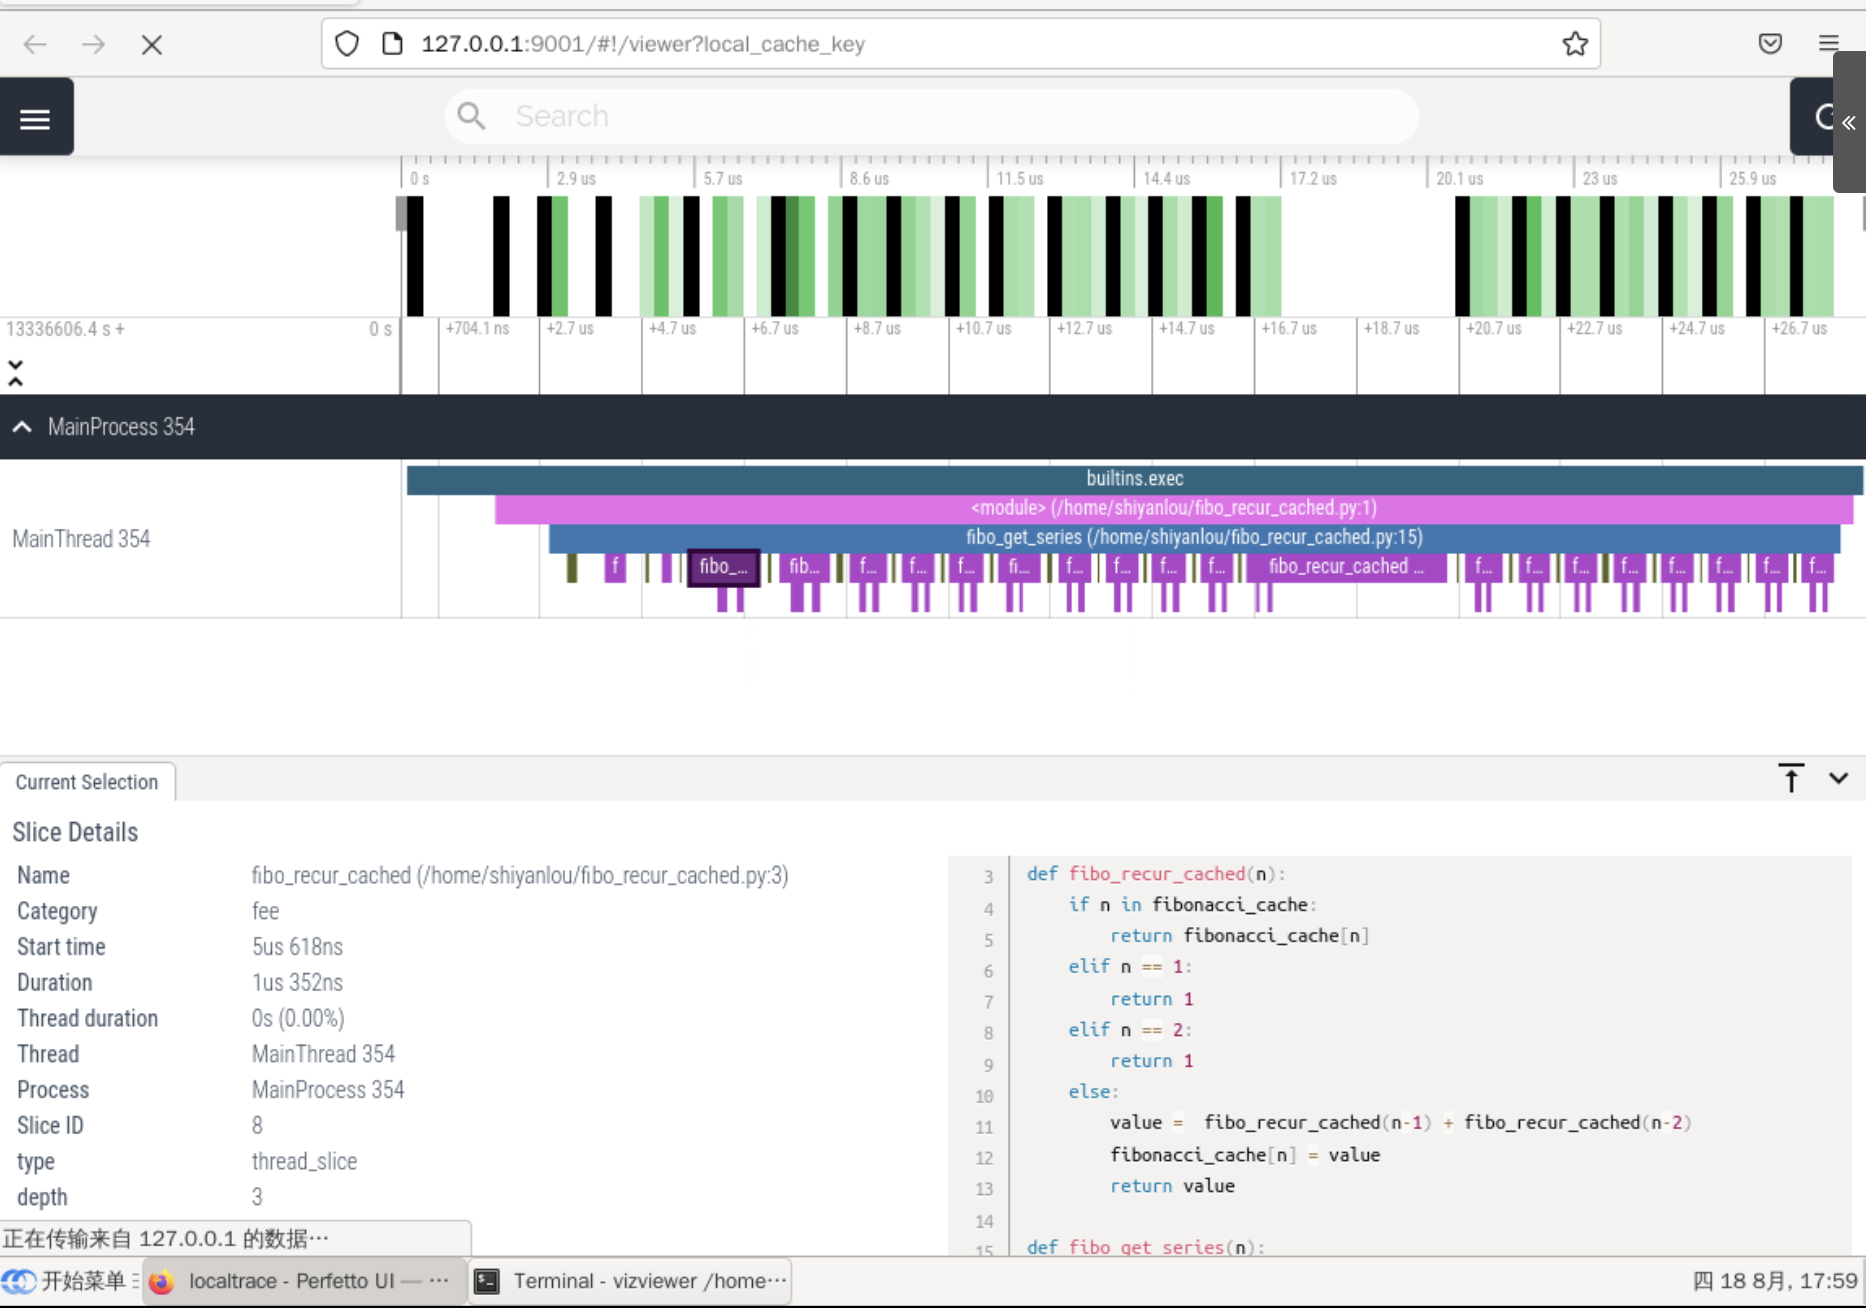Open the Perfetto sidebar hamburger menu
This screenshot has width=1866, height=1308.
point(36,118)
